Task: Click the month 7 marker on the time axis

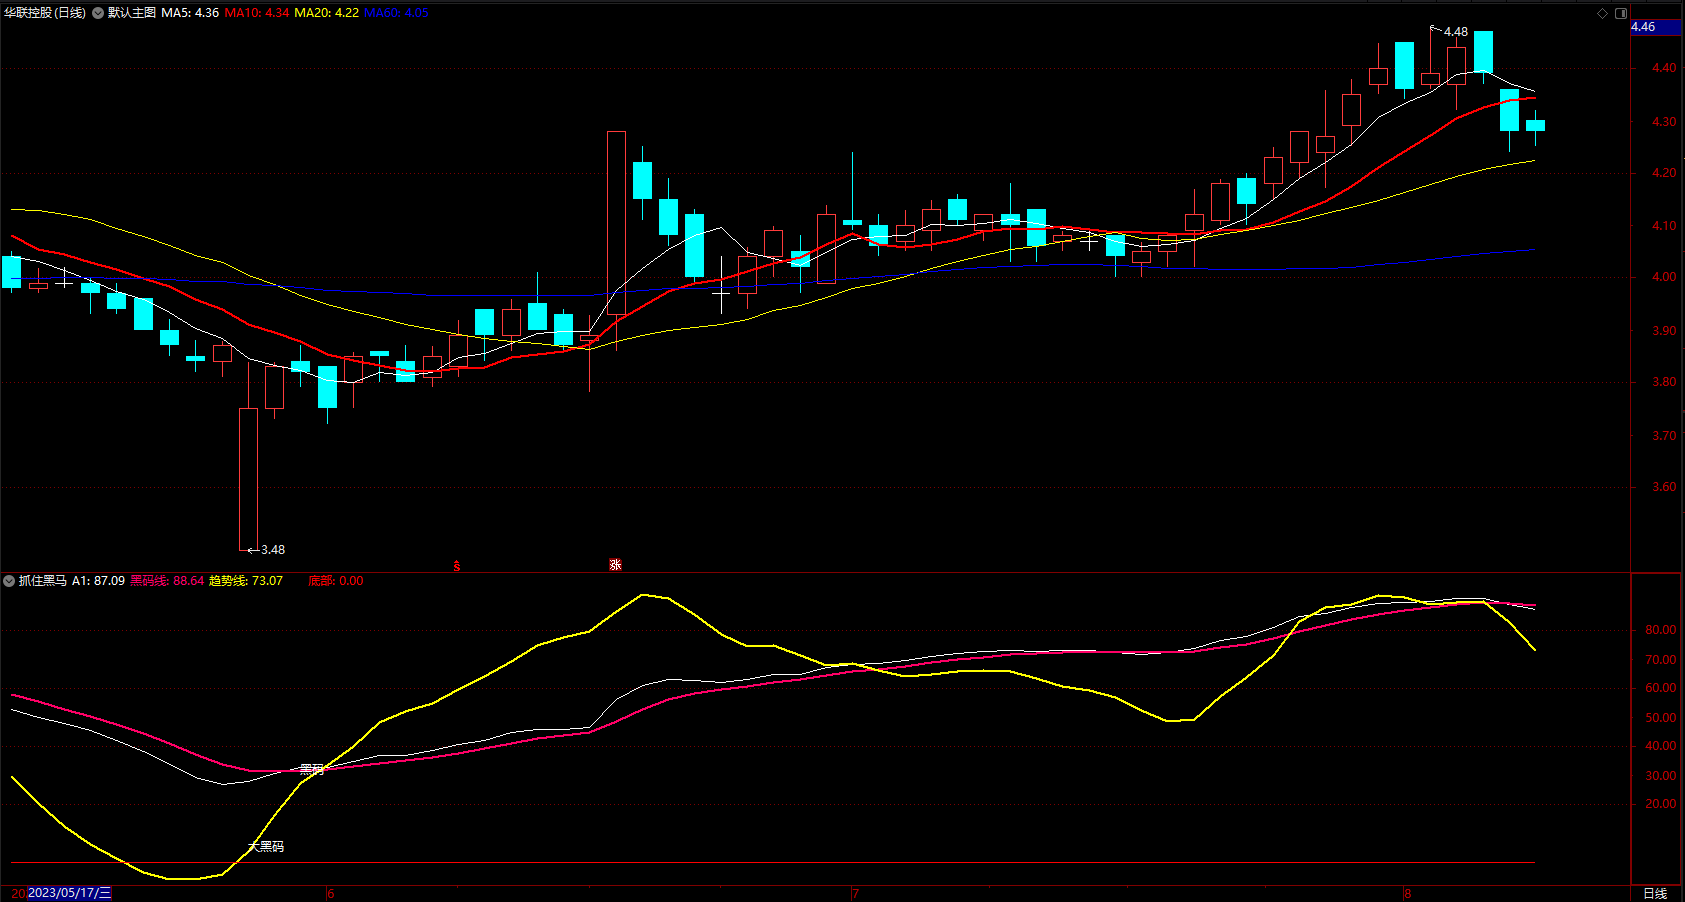Action: point(856,894)
